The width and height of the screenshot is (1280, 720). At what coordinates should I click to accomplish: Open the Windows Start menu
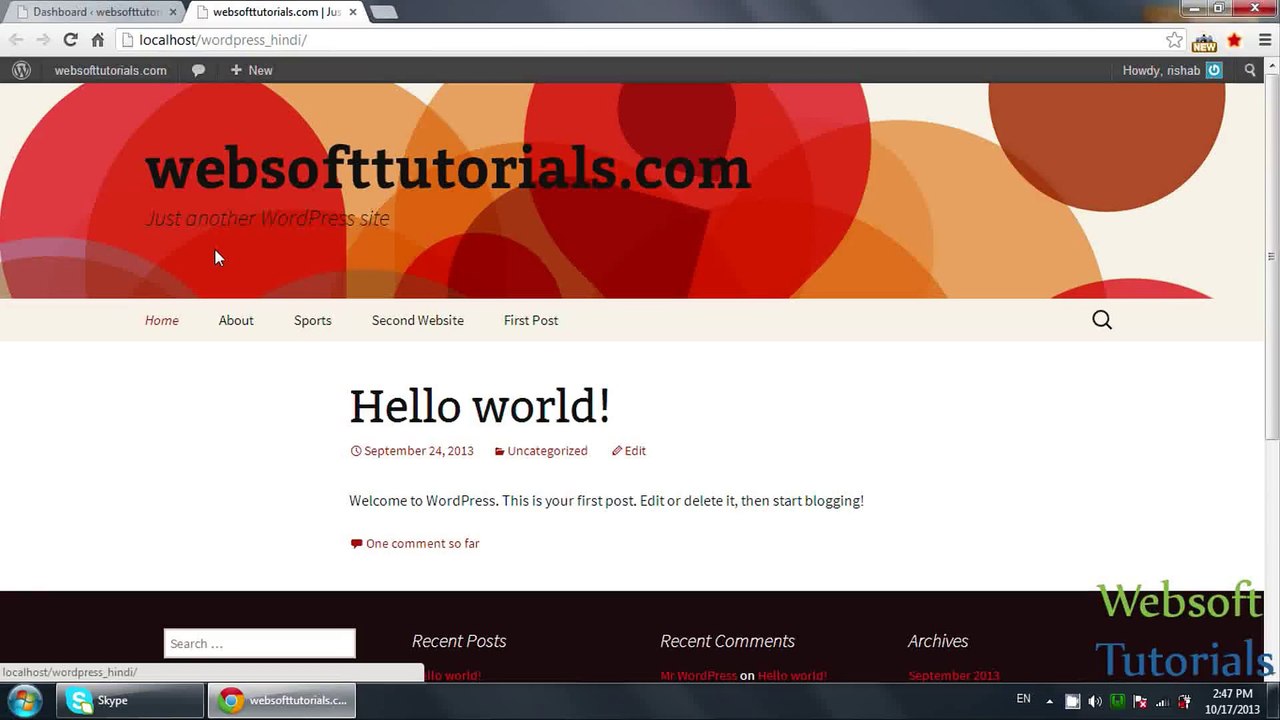point(24,700)
